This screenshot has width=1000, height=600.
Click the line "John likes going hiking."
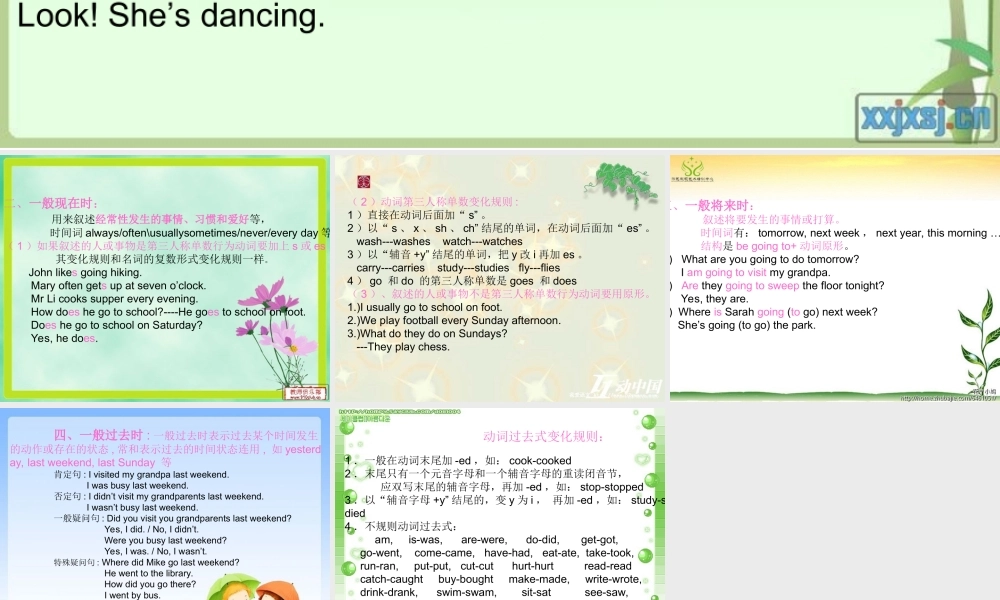(x=85, y=272)
